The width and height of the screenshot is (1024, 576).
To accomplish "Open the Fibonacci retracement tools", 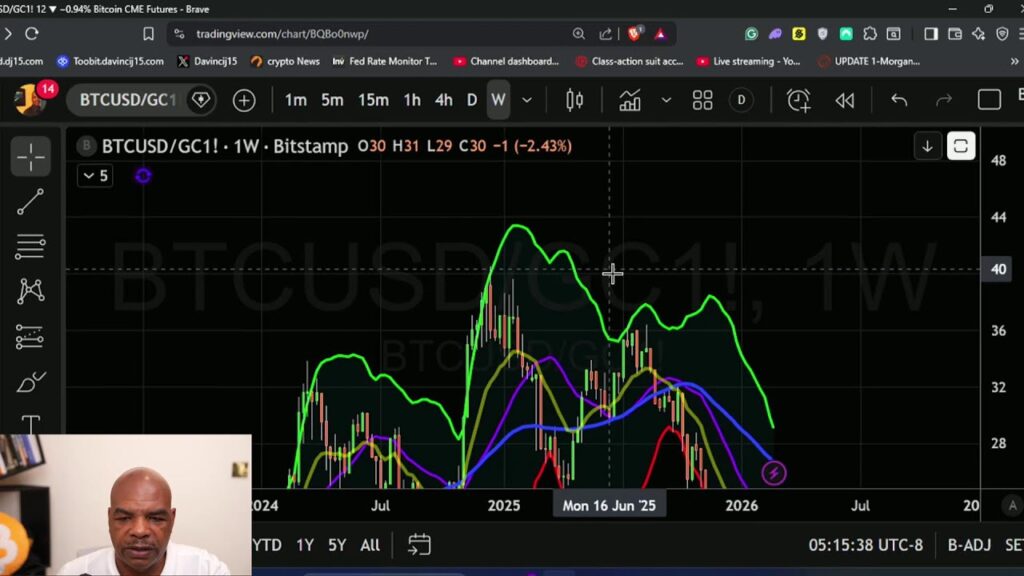I will point(31,246).
